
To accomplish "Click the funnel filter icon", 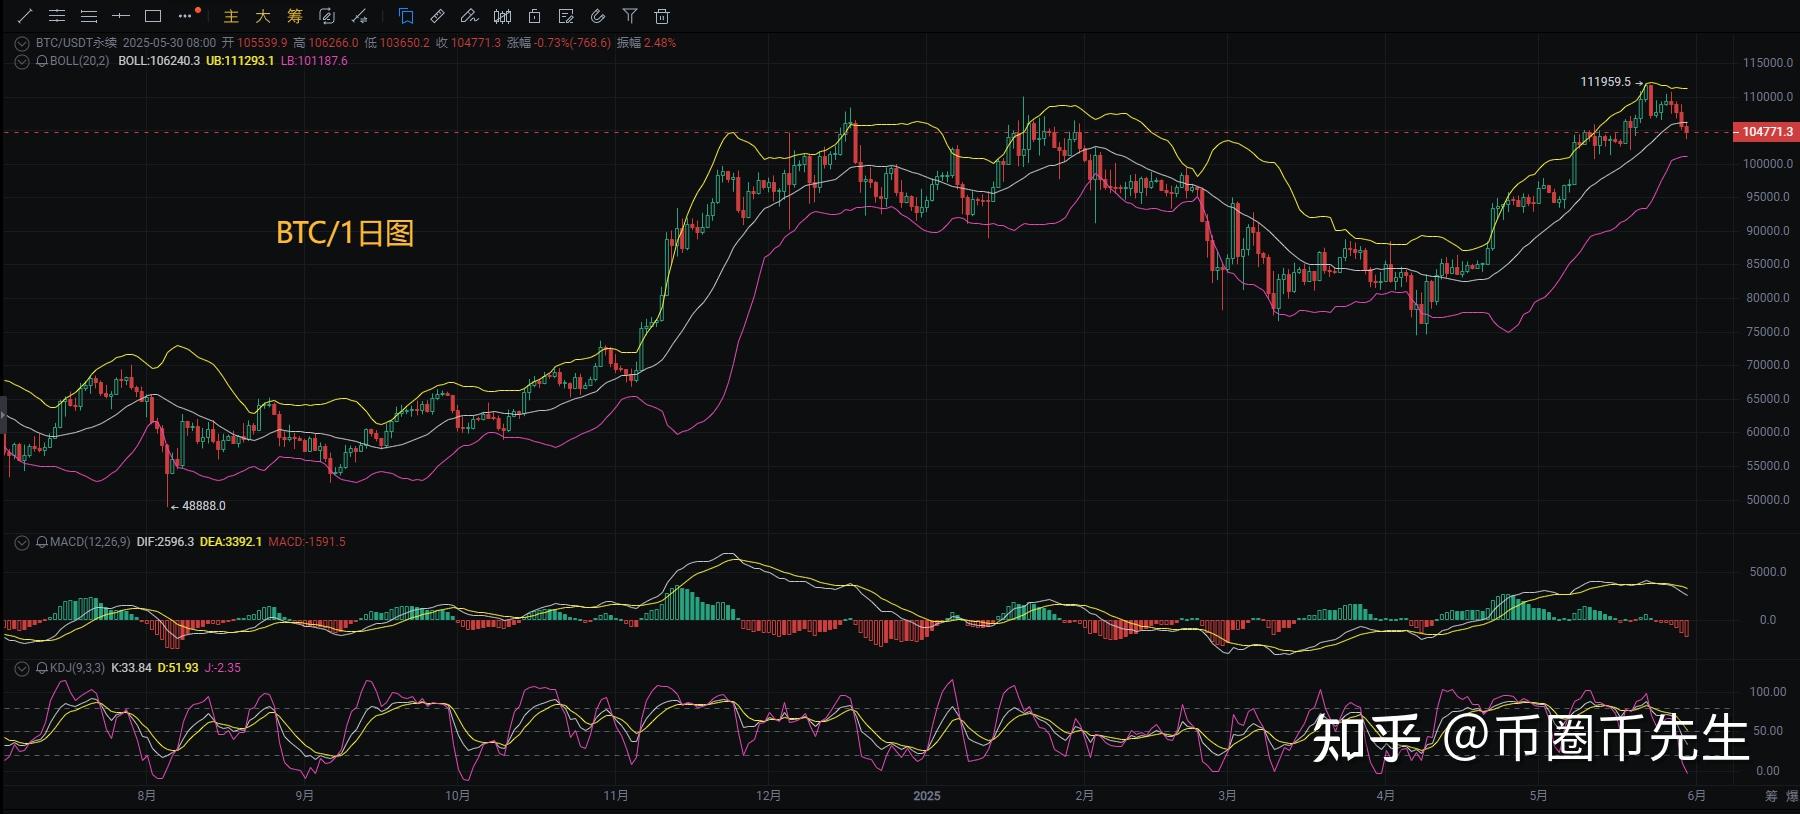I will (x=629, y=16).
